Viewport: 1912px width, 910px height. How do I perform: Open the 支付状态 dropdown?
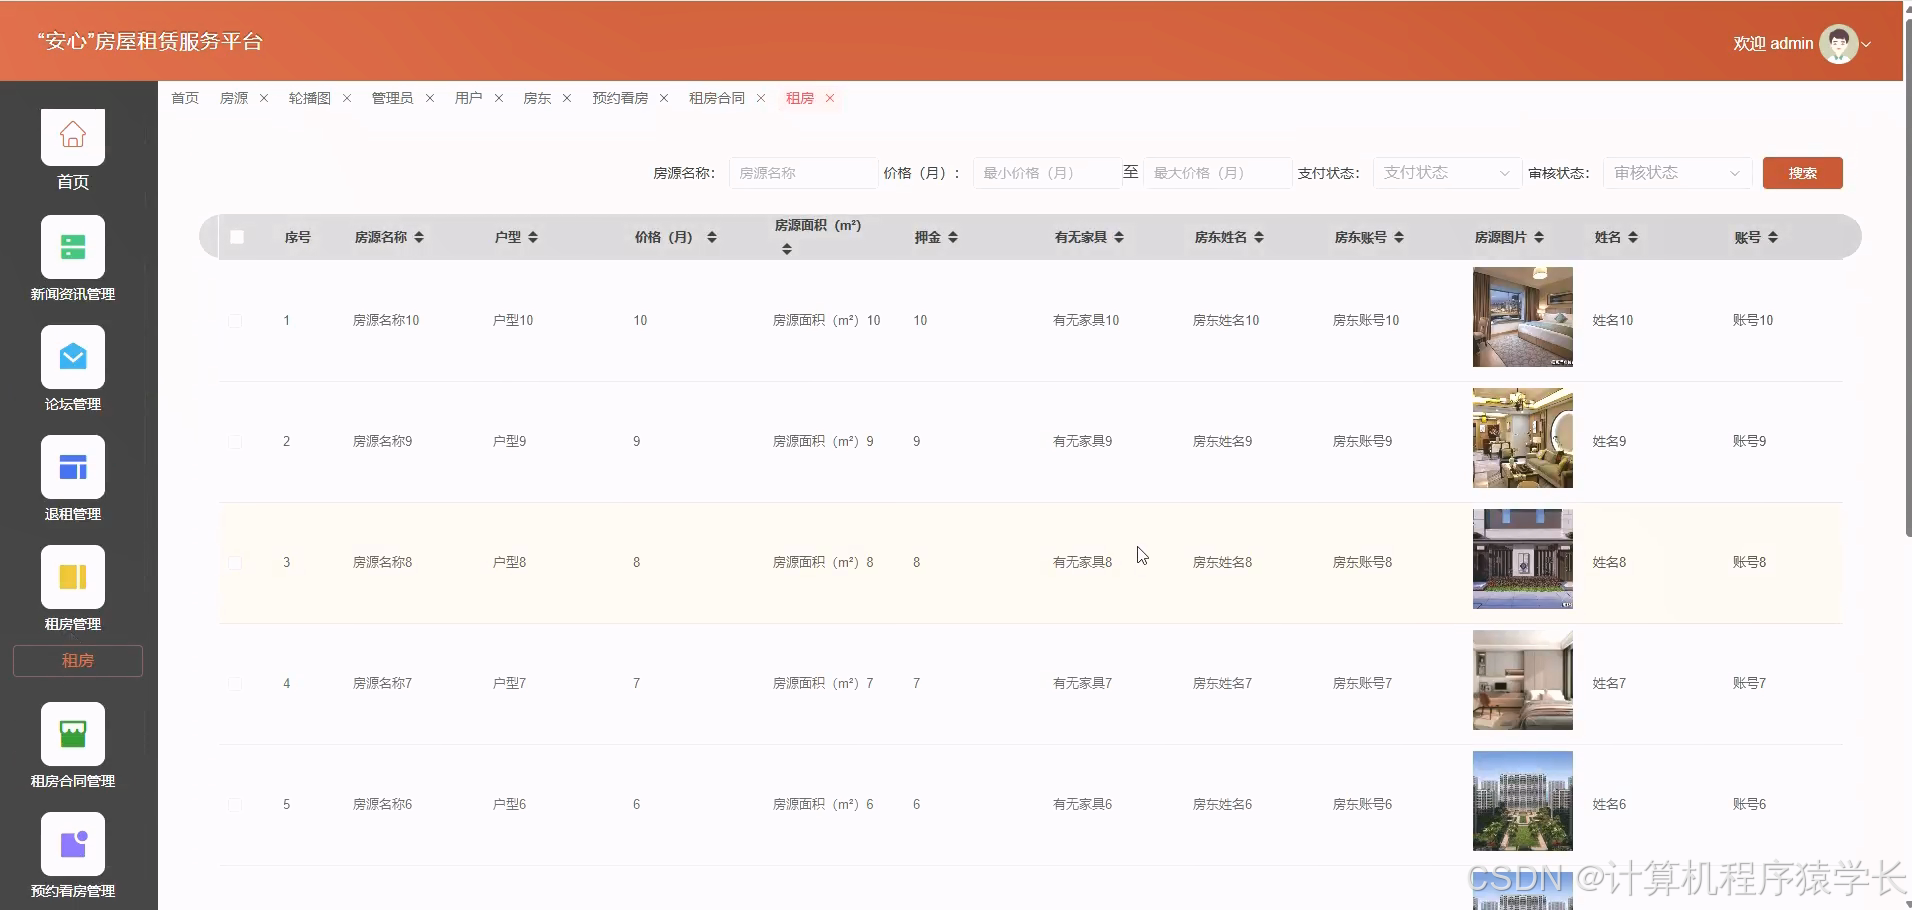tap(1446, 173)
